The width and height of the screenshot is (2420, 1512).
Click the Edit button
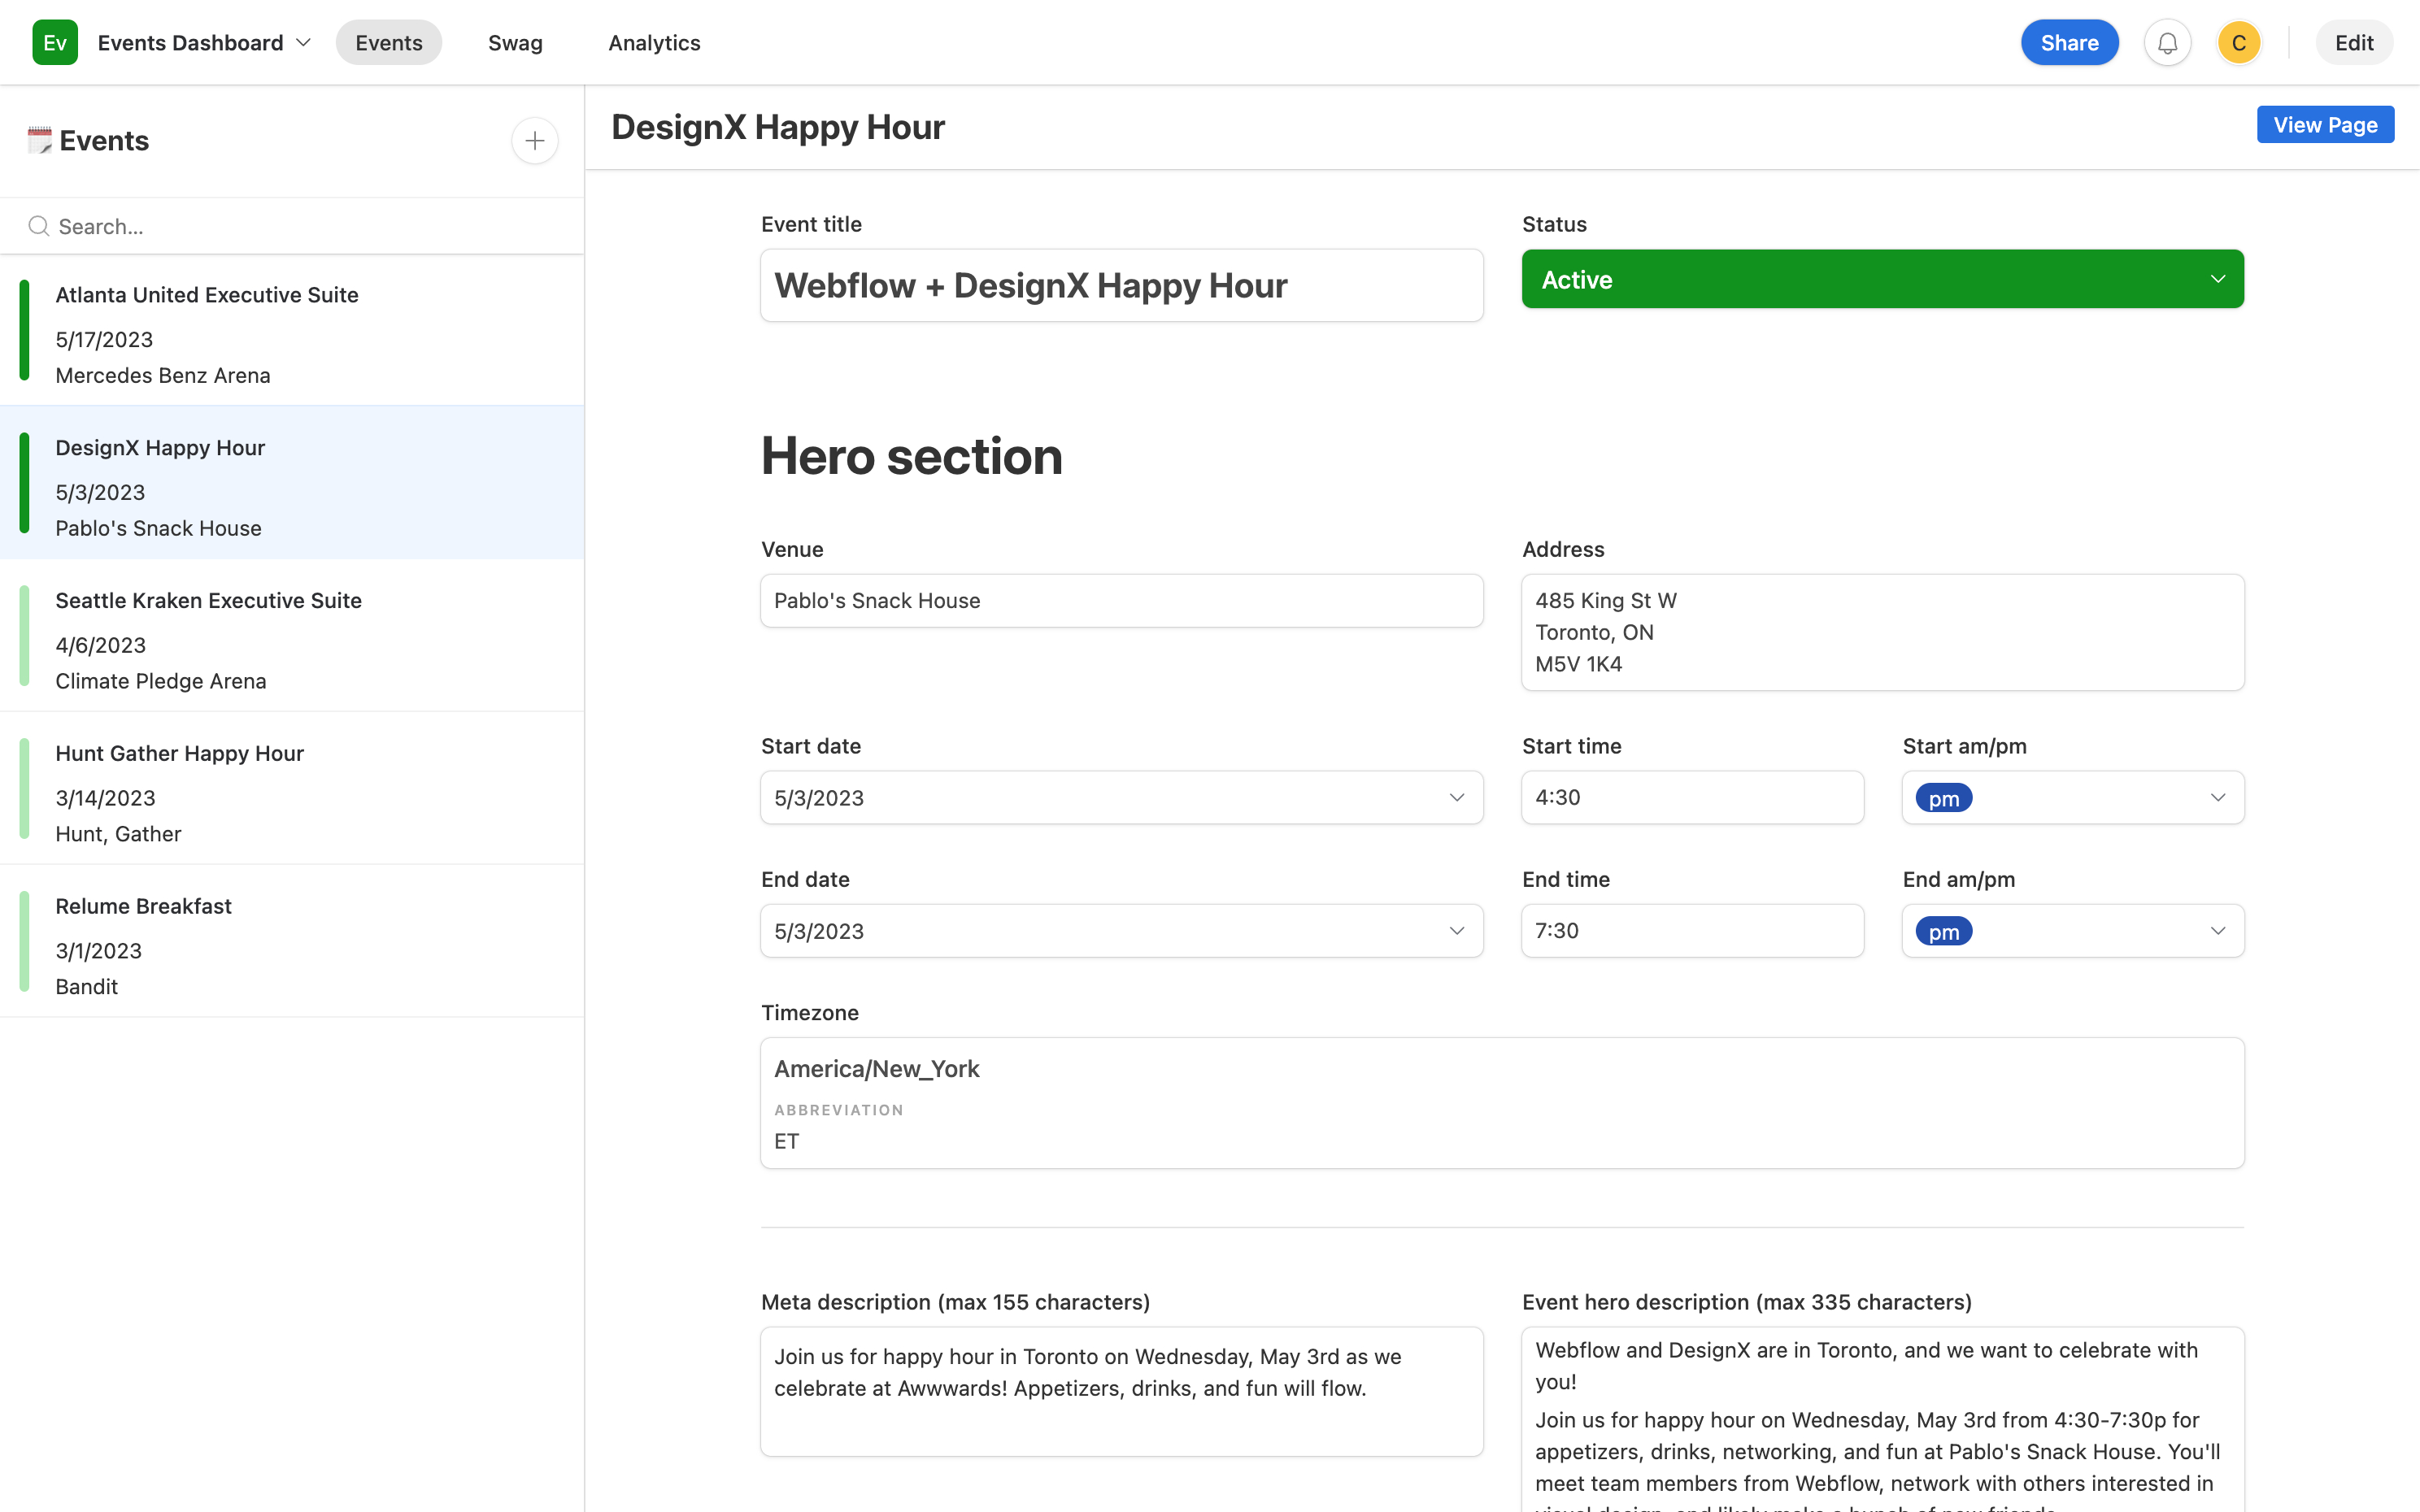2353,43
